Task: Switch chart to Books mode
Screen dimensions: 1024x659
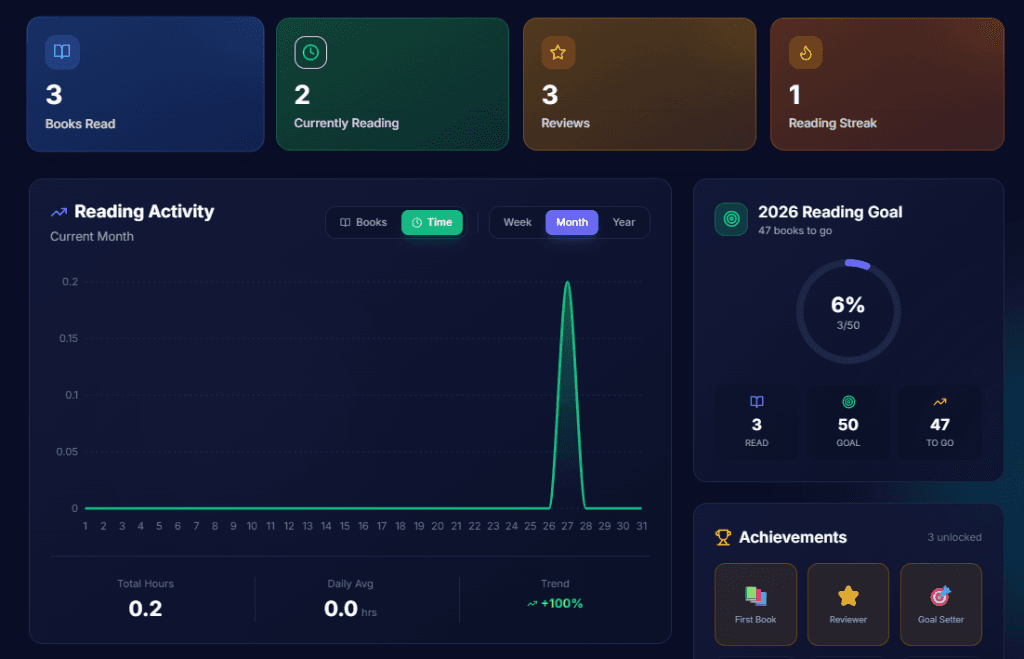Action: pos(364,222)
